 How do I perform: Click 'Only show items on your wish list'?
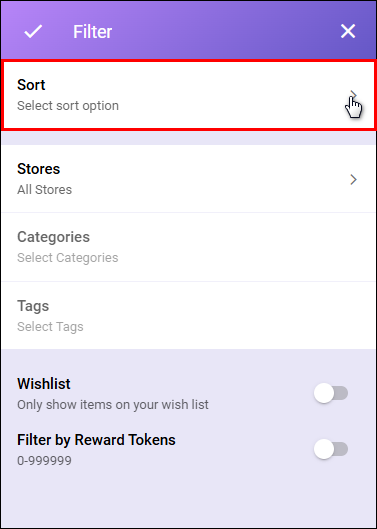coord(113,405)
